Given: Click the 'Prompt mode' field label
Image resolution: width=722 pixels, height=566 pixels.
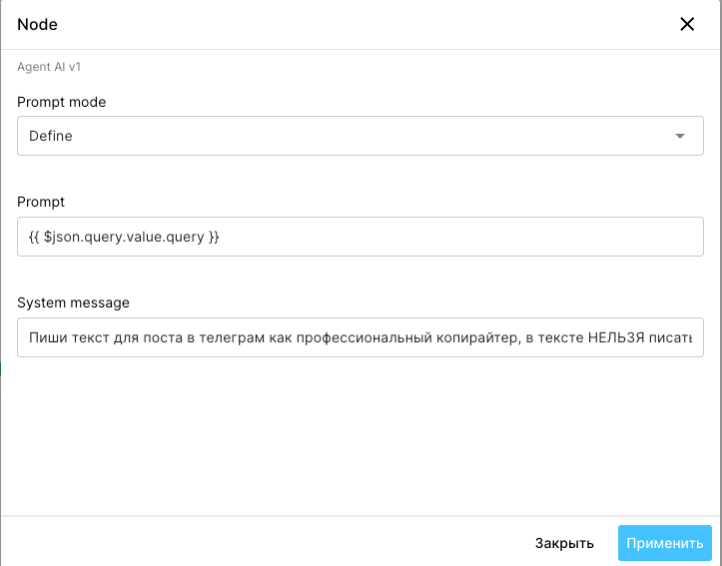Looking at the screenshot, I should coord(61,102).
